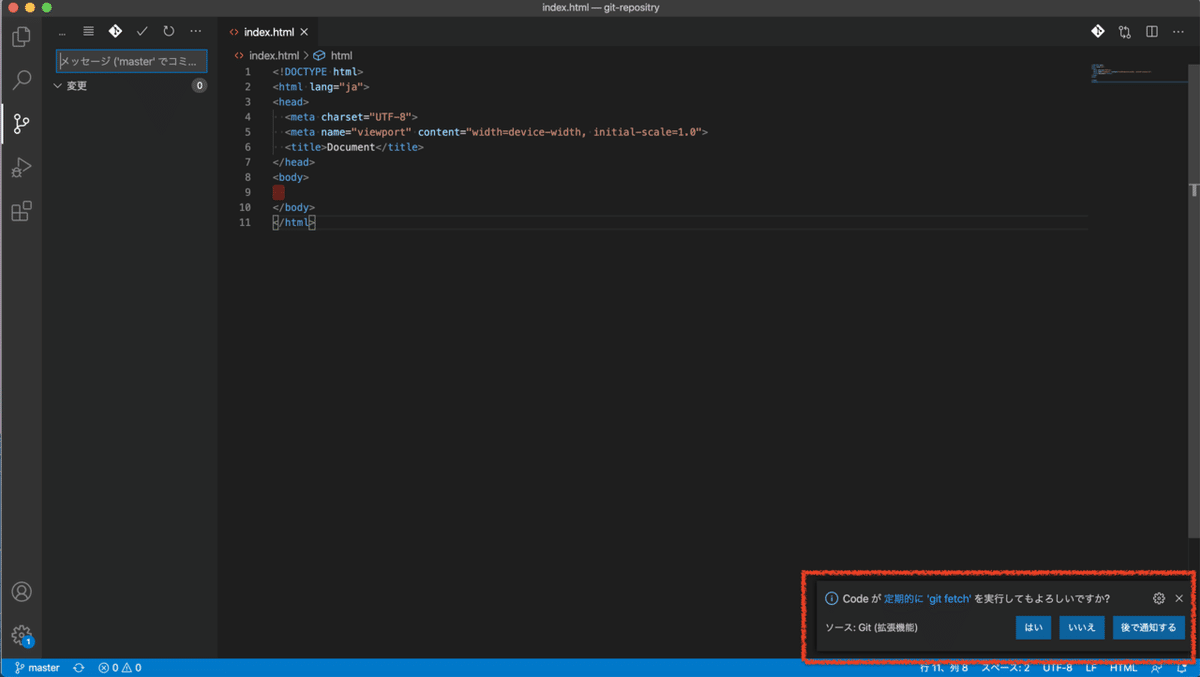Click the info icon in notification
Viewport: 1200px width, 677px height.
coord(831,598)
